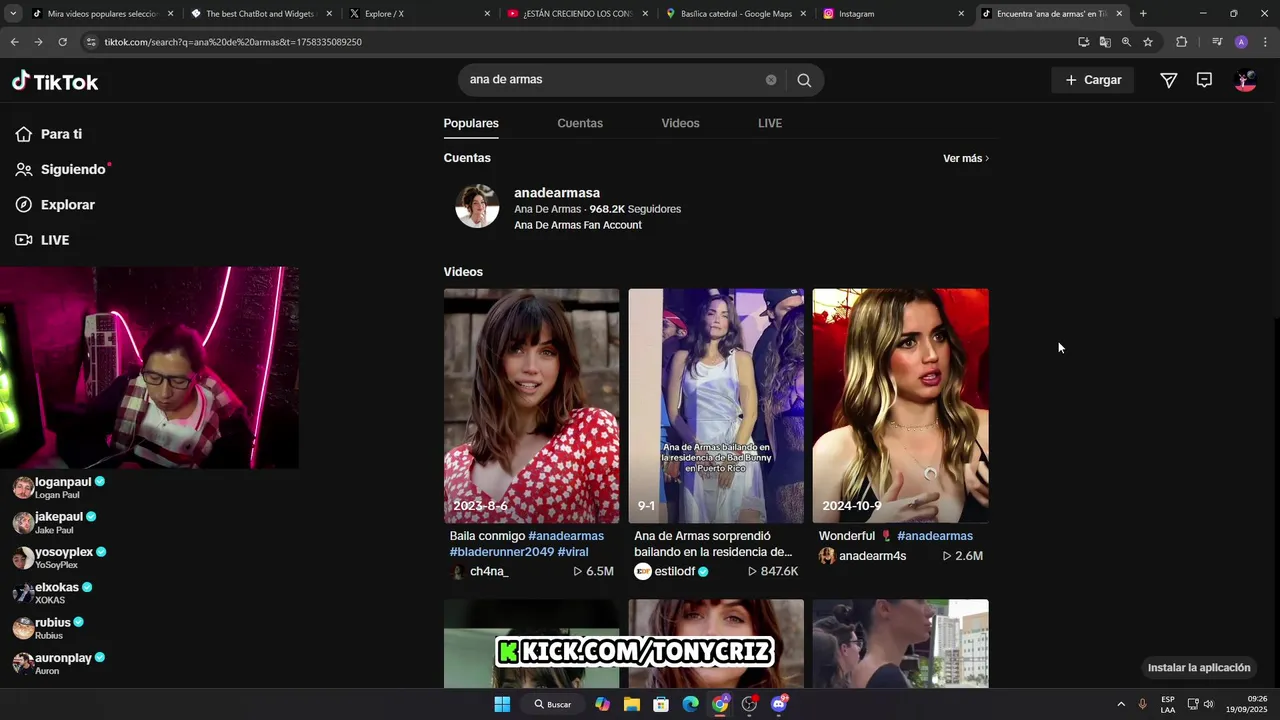The width and height of the screenshot is (1280, 720).
Task: Open the LIVE sidebar section
Action: [x=42, y=240]
